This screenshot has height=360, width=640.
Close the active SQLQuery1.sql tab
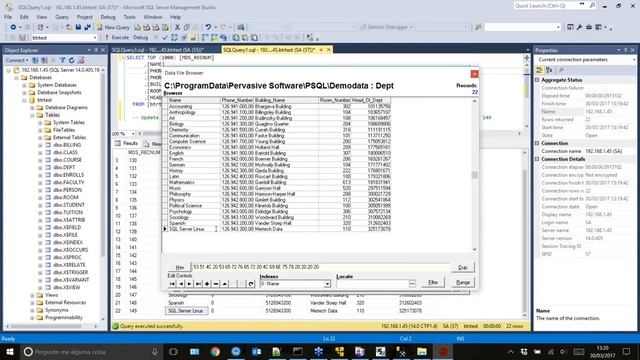tap(329, 50)
